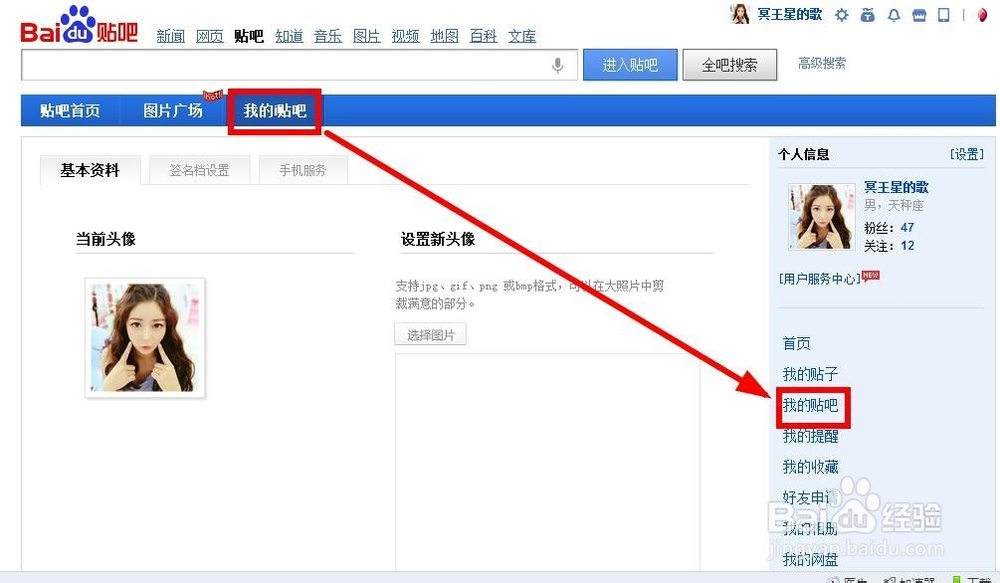The height and width of the screenshot is (583, 1000).
Task: Open the 高级搜索 link
Action: [824, 62]
